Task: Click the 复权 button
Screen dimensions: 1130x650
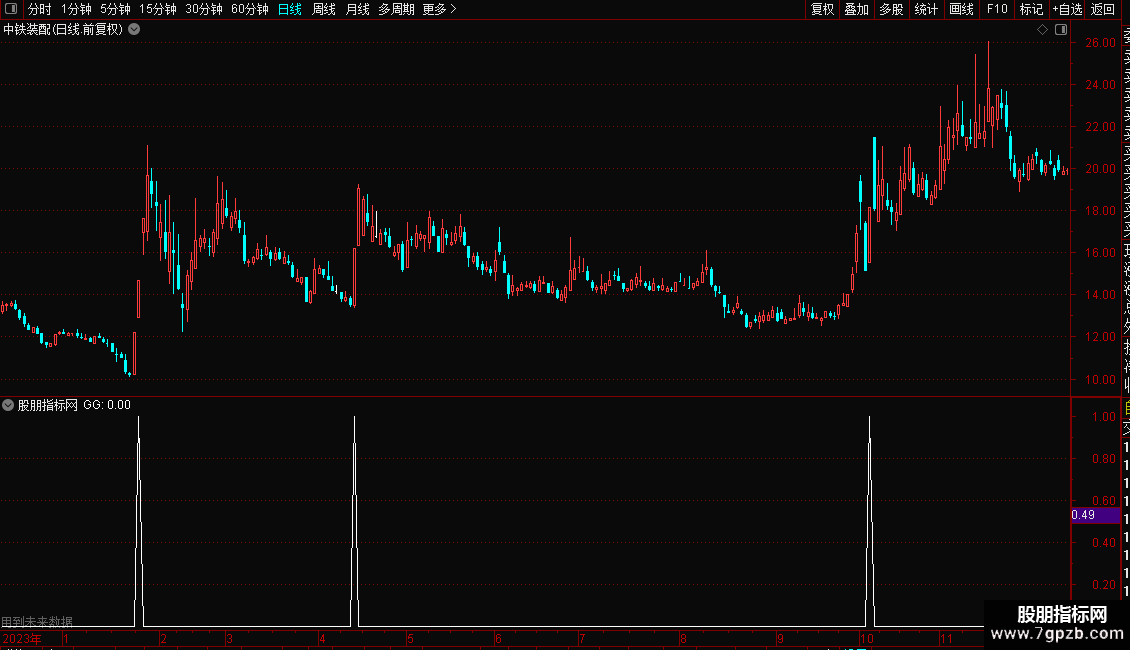Action: click(822, 9)
